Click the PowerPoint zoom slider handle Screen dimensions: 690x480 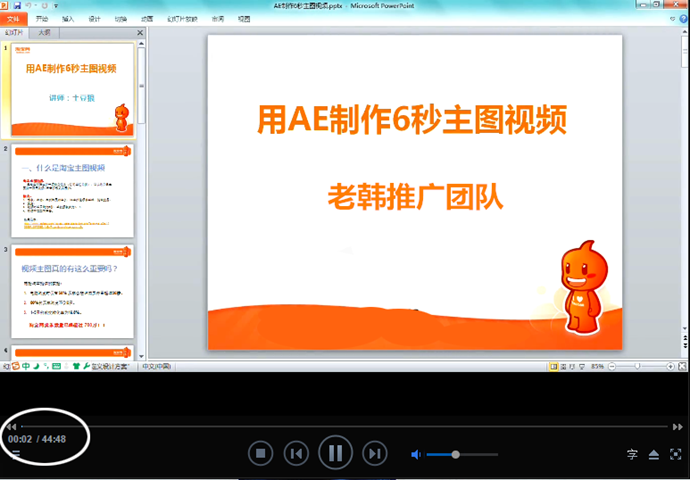point(638,366)
